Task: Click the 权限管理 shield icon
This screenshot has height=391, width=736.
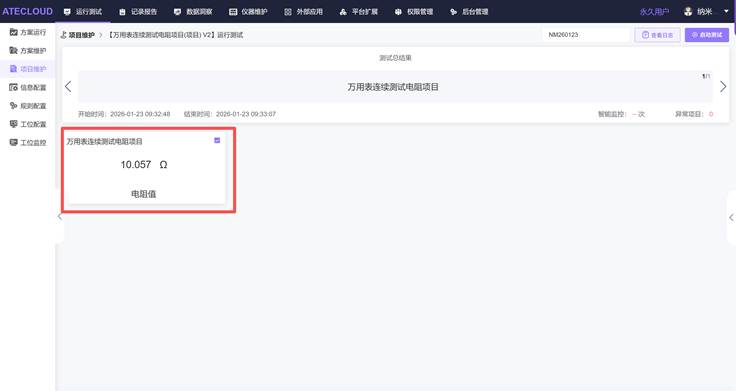Action: coord(398,12)
